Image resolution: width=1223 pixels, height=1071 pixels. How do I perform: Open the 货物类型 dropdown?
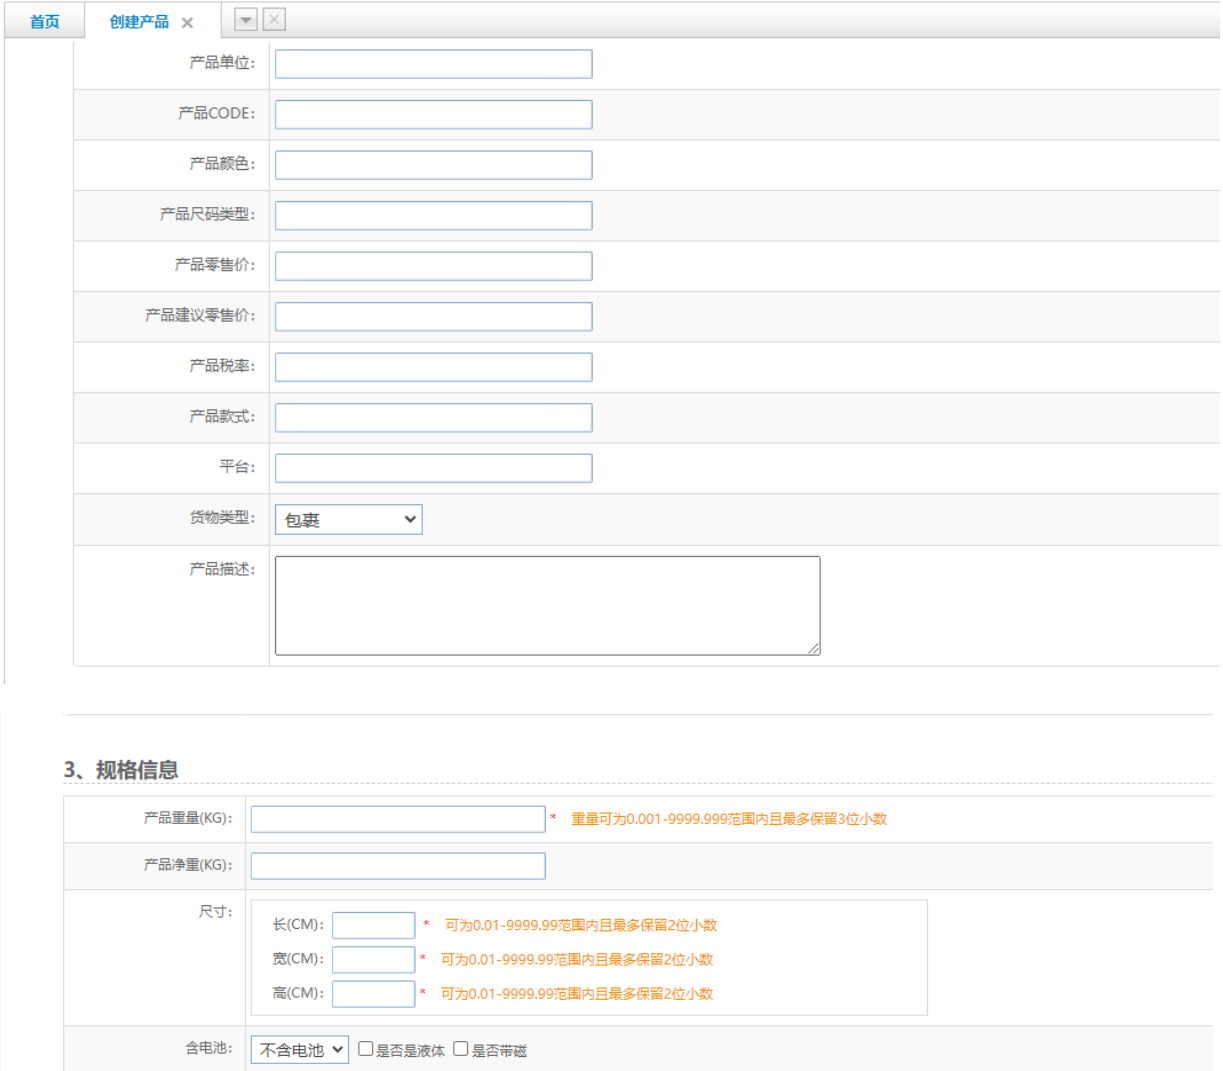pyautogui.click(x=348, y=519)
